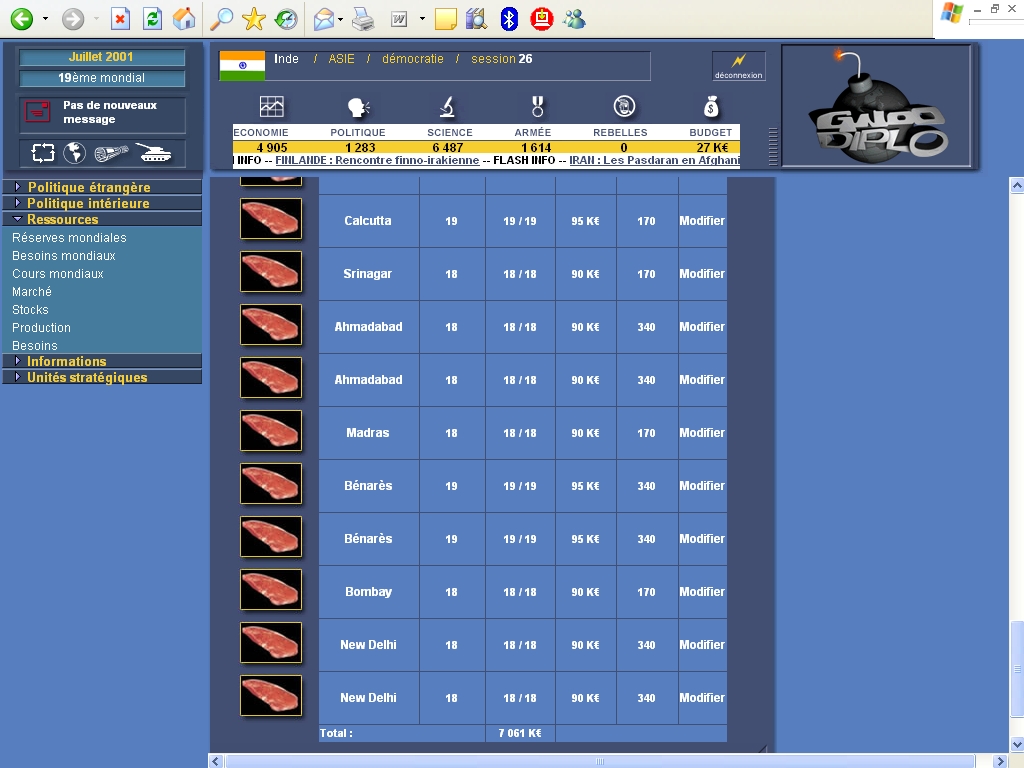The width and height of the screenshot is (1024, 768).
Task: Click the Economie chart icon
Action: tap(271, 107)
